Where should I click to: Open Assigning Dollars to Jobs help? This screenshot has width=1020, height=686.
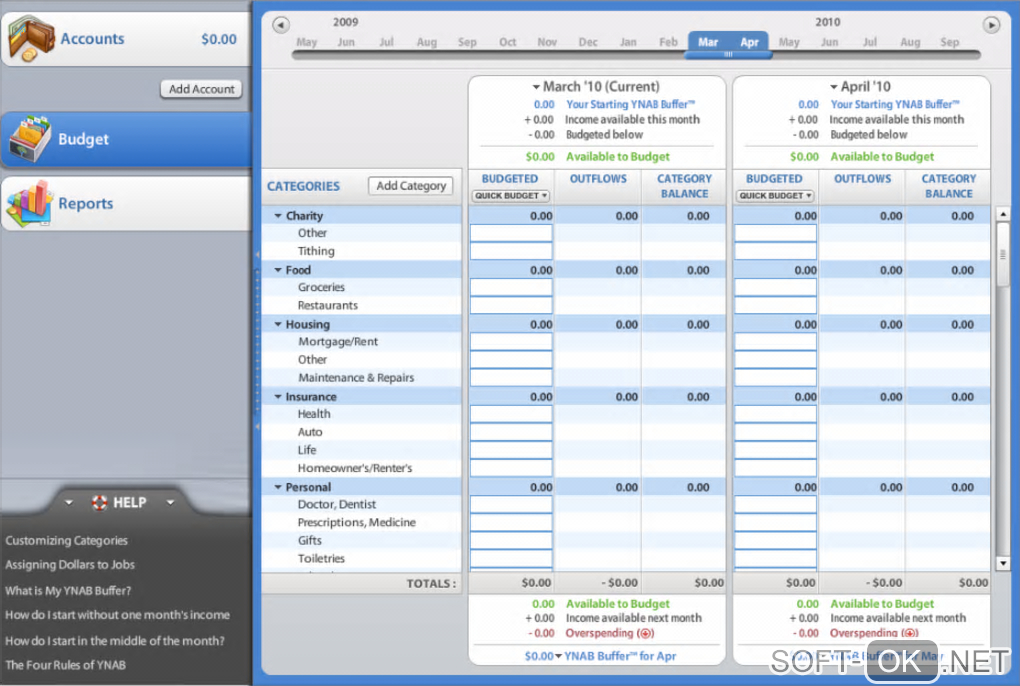(70, 564)
